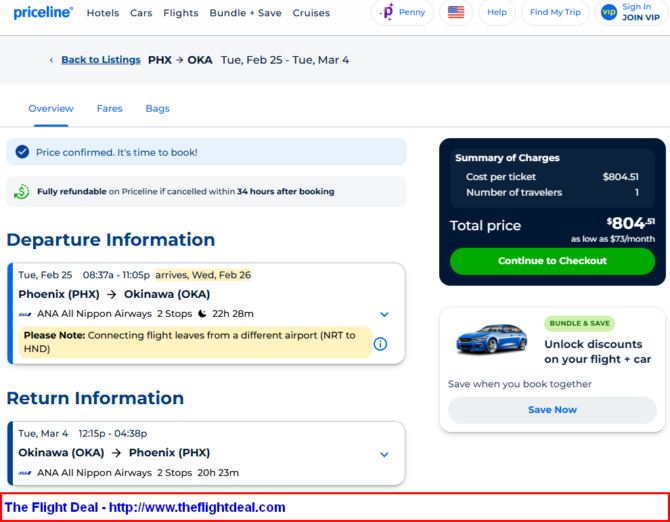Switch to the Fares tab
The height and width of the screenshot is (522, 670).
pos(109,109)
